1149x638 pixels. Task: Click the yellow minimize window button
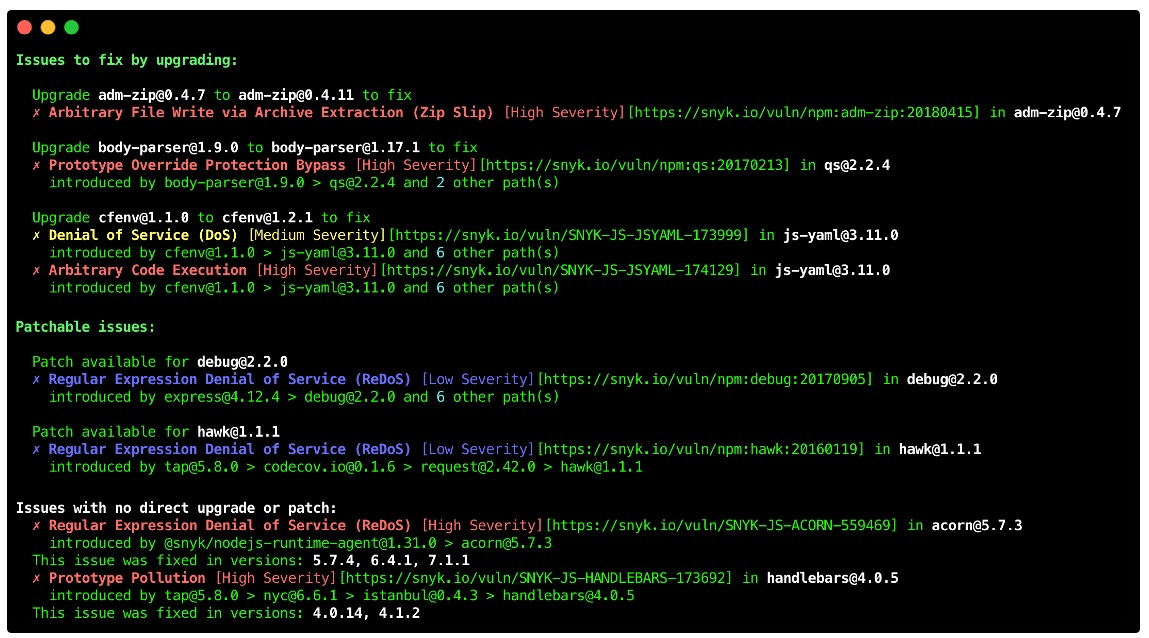48,28
